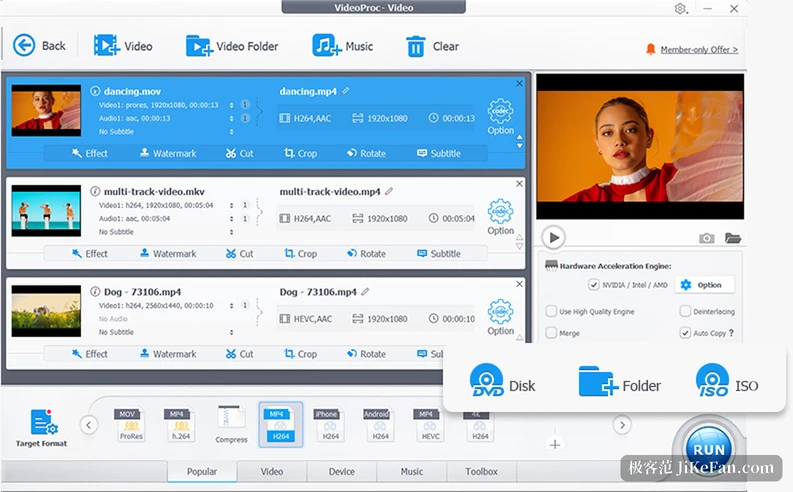Add Subtitle to dancing.mov
Screen dimensions: 793x492
click(438, 153)
